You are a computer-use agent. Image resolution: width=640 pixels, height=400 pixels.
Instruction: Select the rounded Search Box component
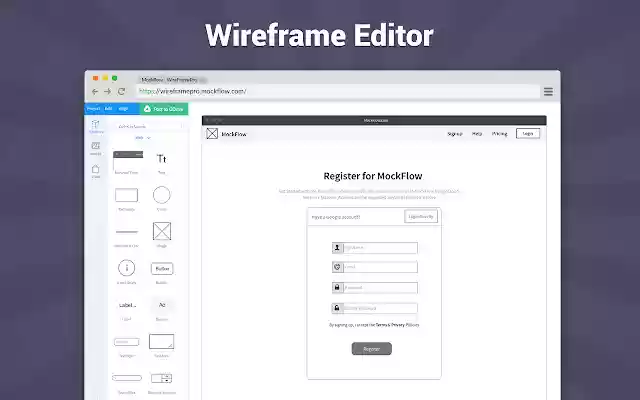[x=127, y=382]
